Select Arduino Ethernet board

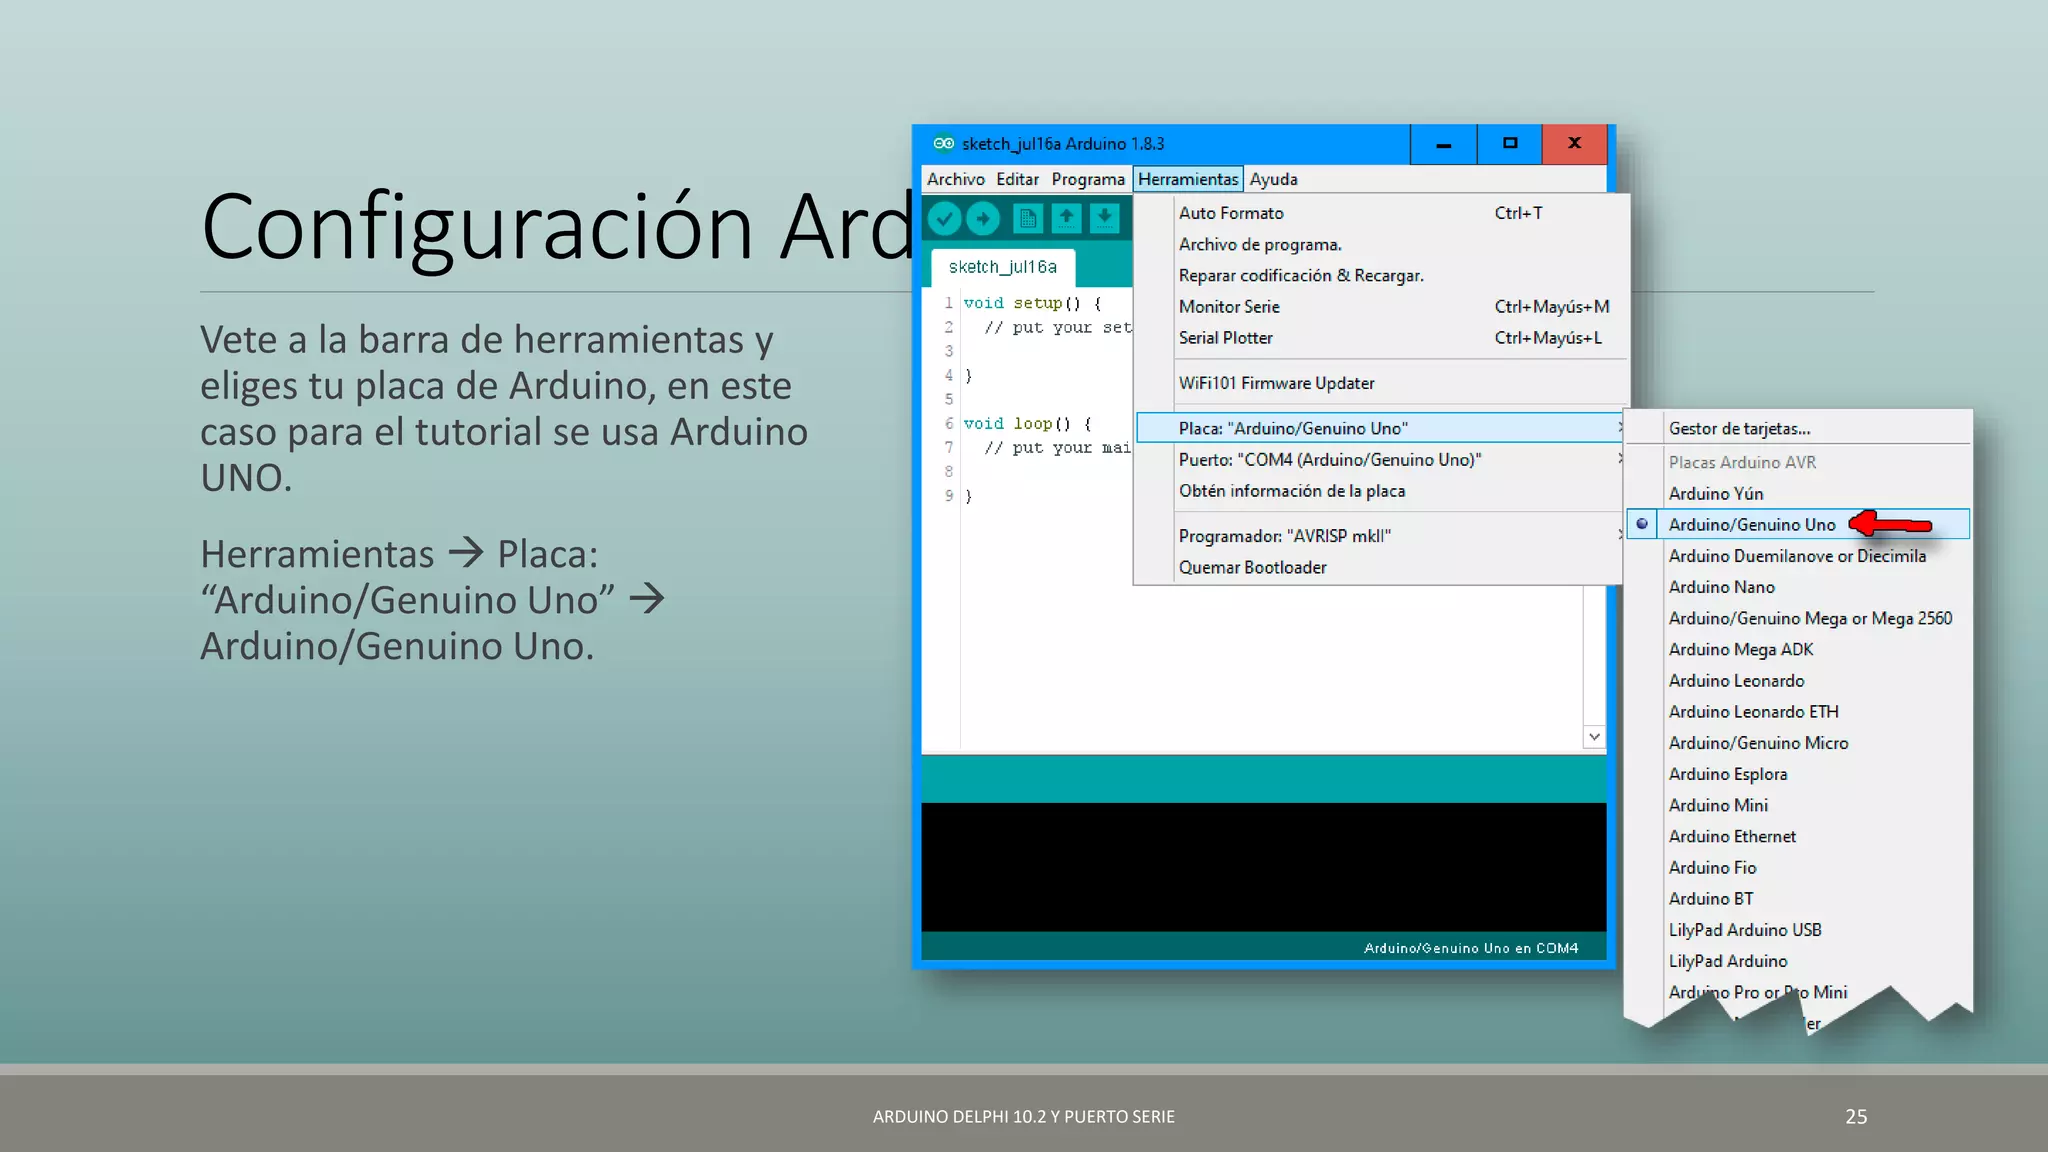coord(1798,836)
